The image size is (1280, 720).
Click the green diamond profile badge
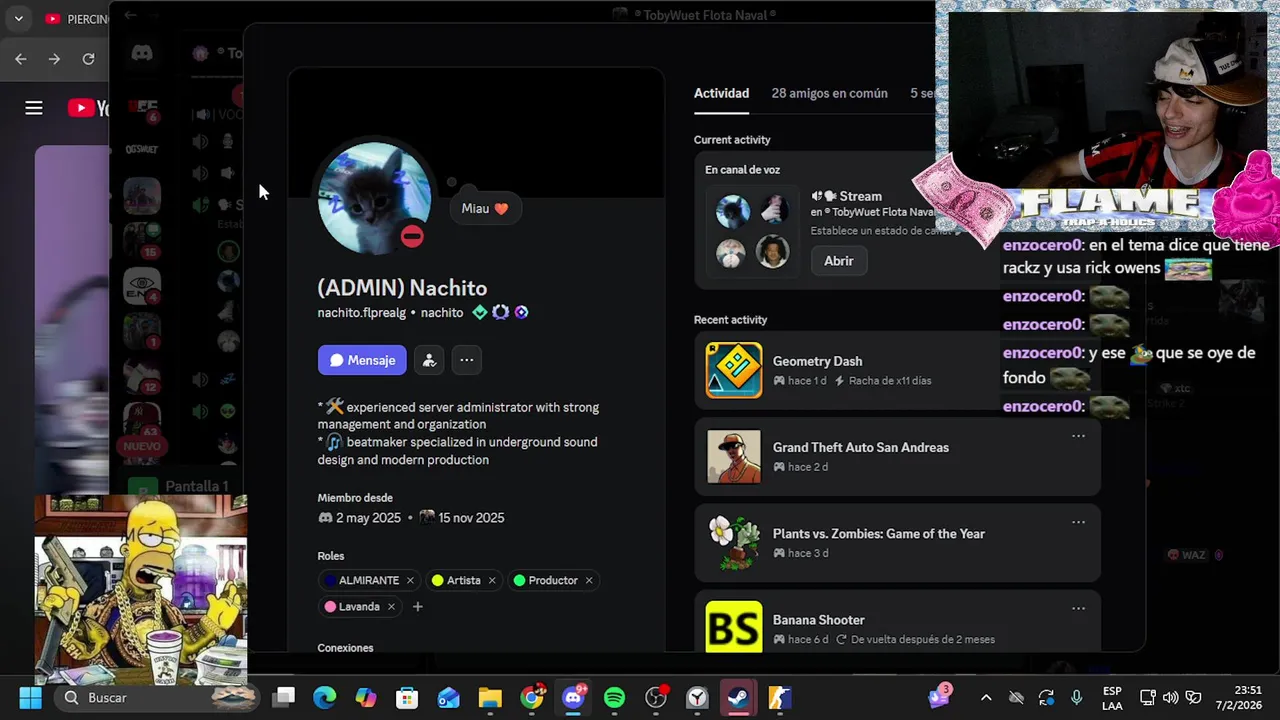click(480, 312)
